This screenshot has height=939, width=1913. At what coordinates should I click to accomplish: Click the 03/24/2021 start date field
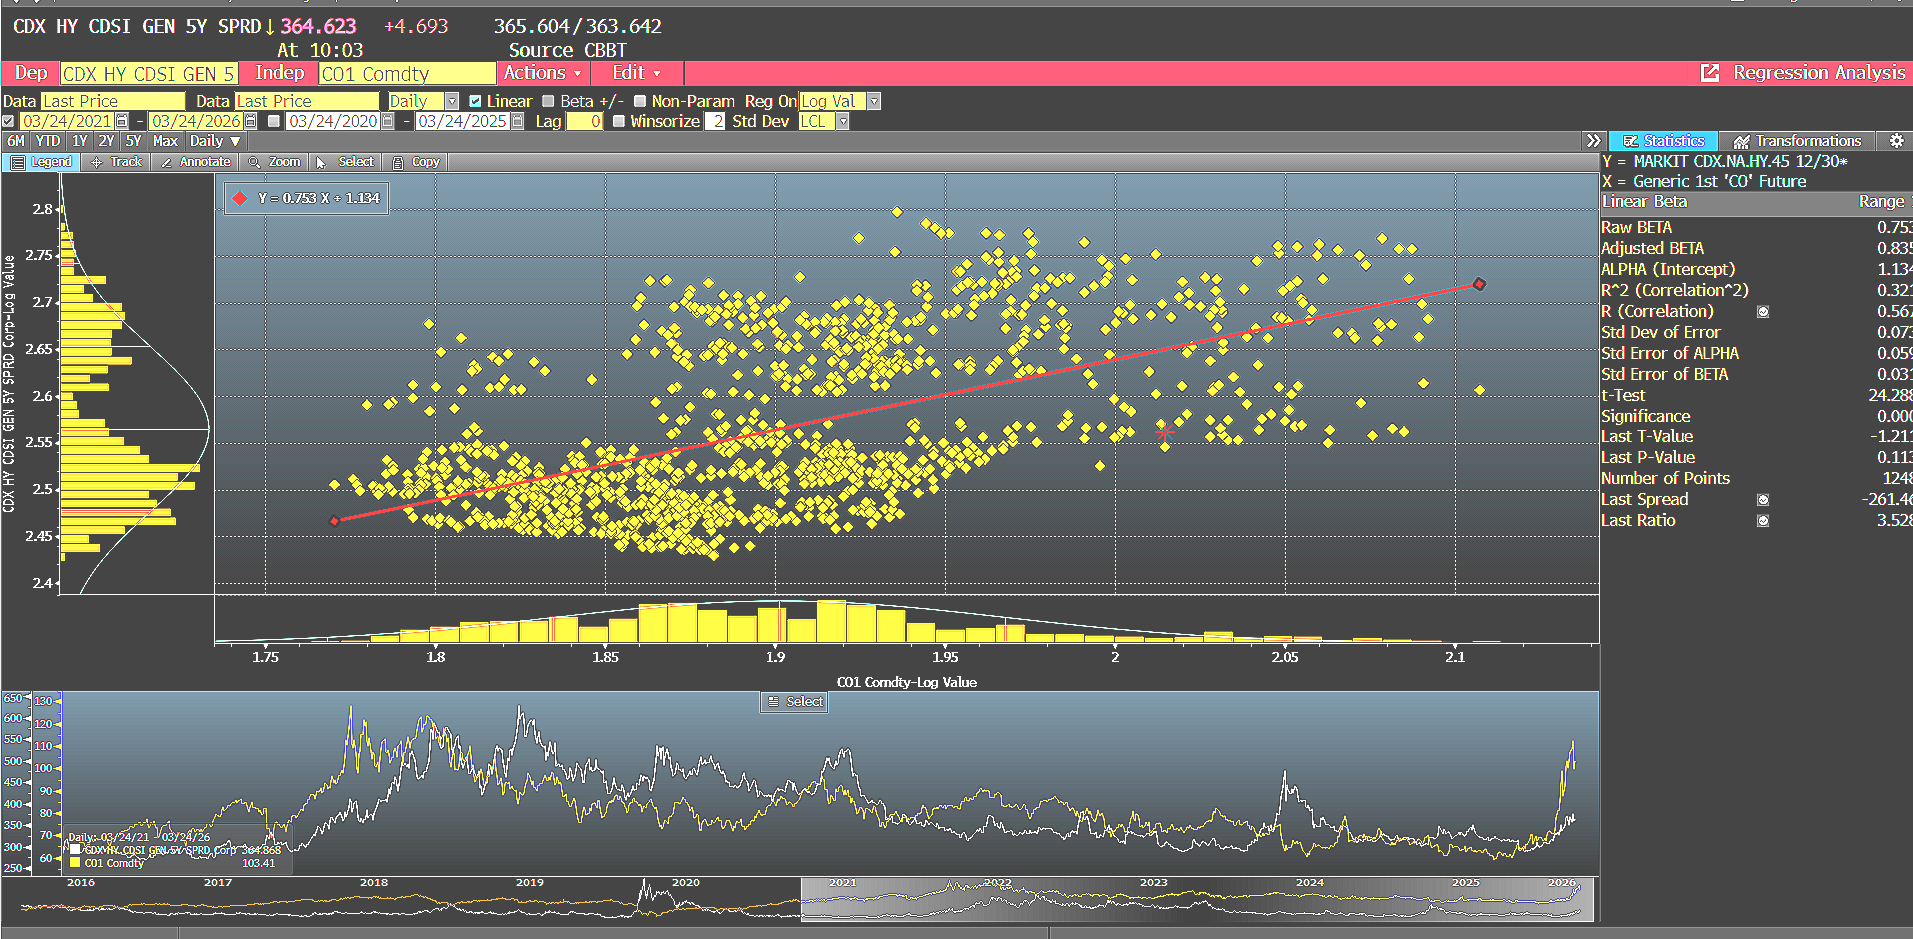pyautogui.click(x=66, y=121)
